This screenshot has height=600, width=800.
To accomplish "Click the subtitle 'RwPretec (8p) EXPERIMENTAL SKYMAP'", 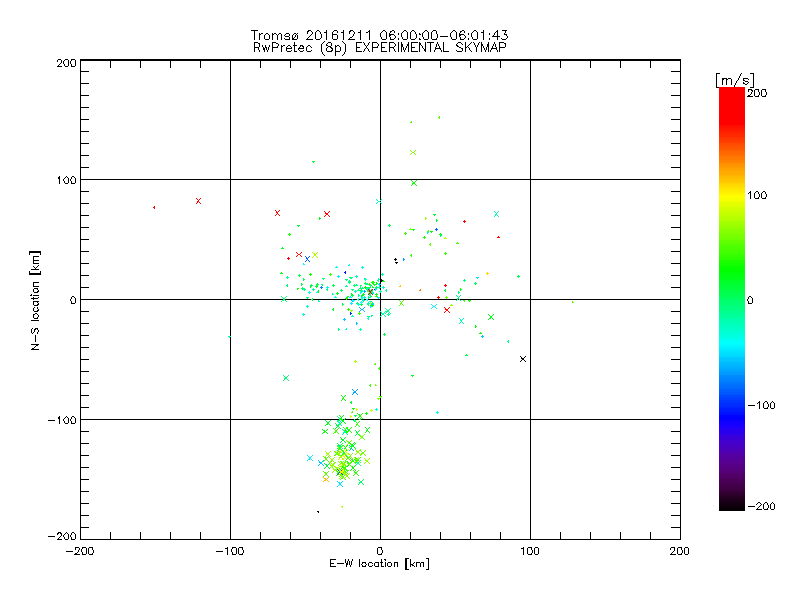I will 380,48.
